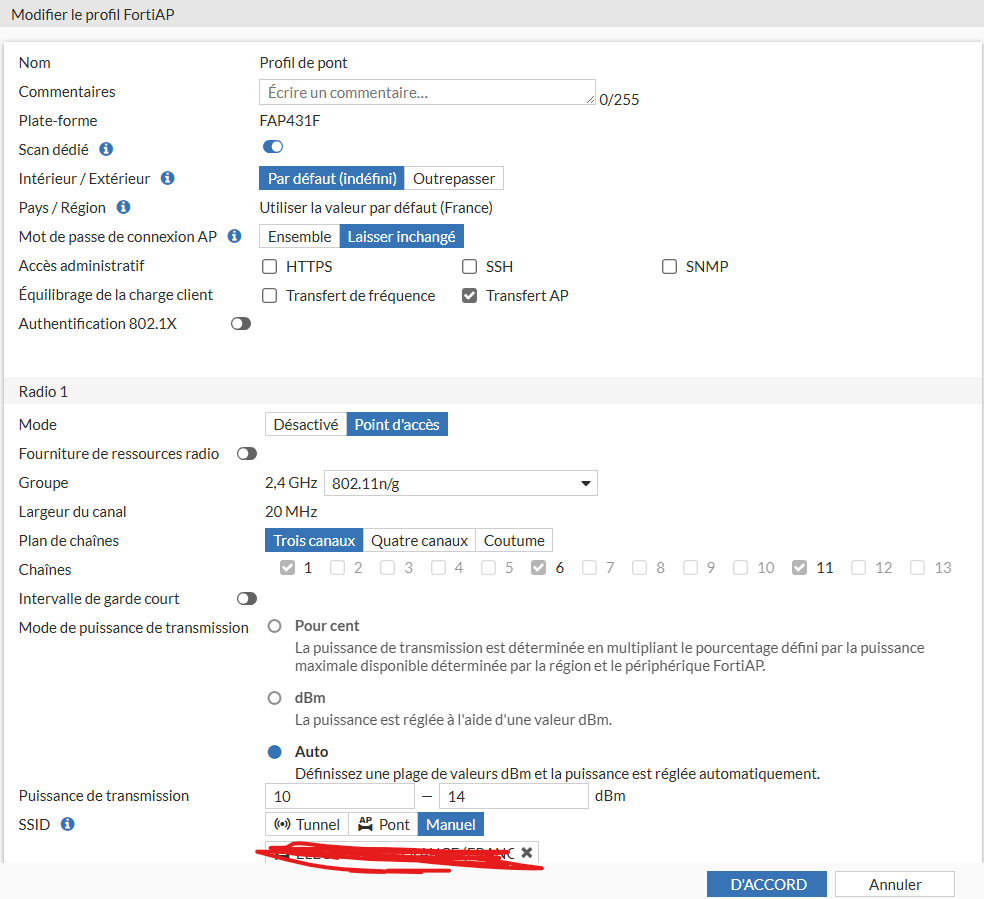Select Pour cent power mode radio
This screenshot has height=899, width=984.
[275, 626]
